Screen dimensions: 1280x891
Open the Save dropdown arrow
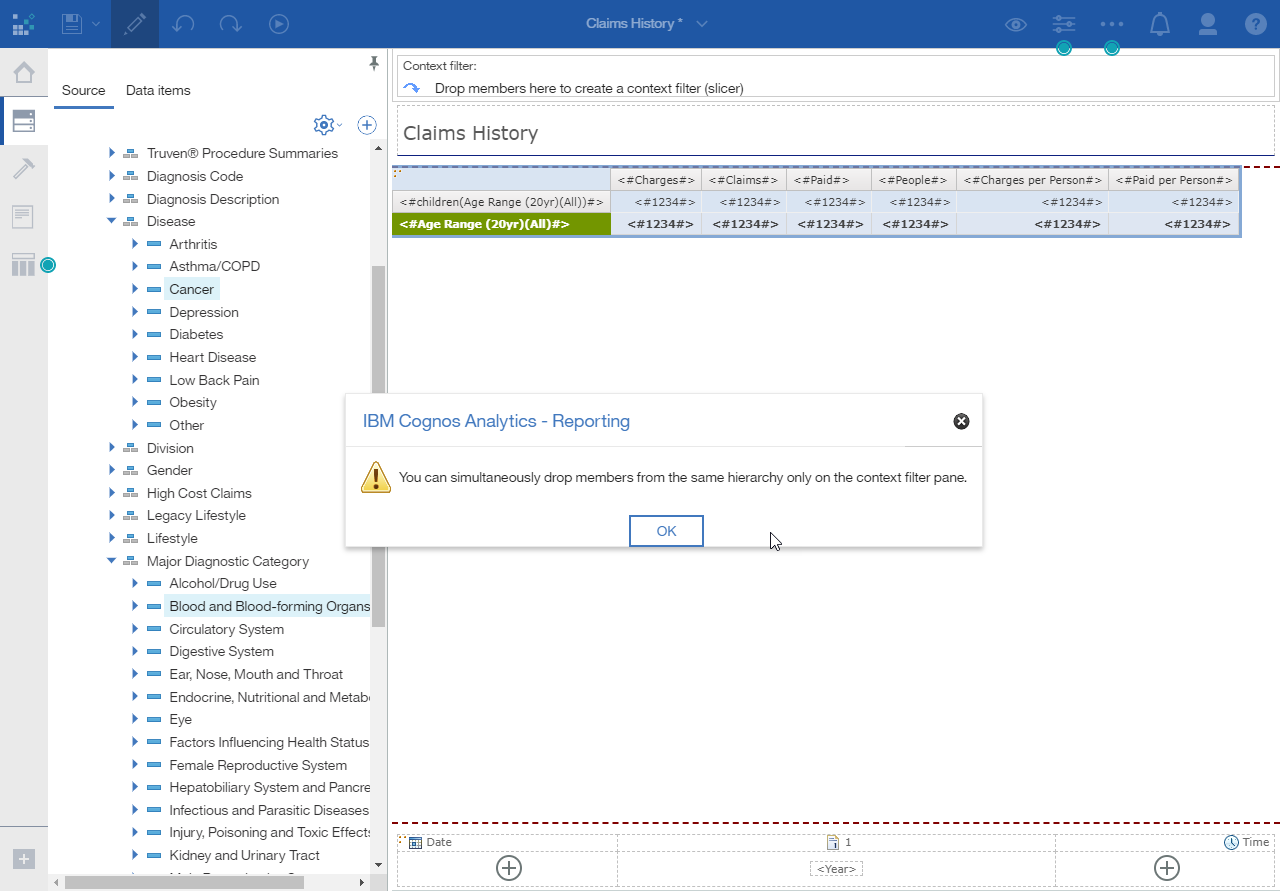[95, 24]
